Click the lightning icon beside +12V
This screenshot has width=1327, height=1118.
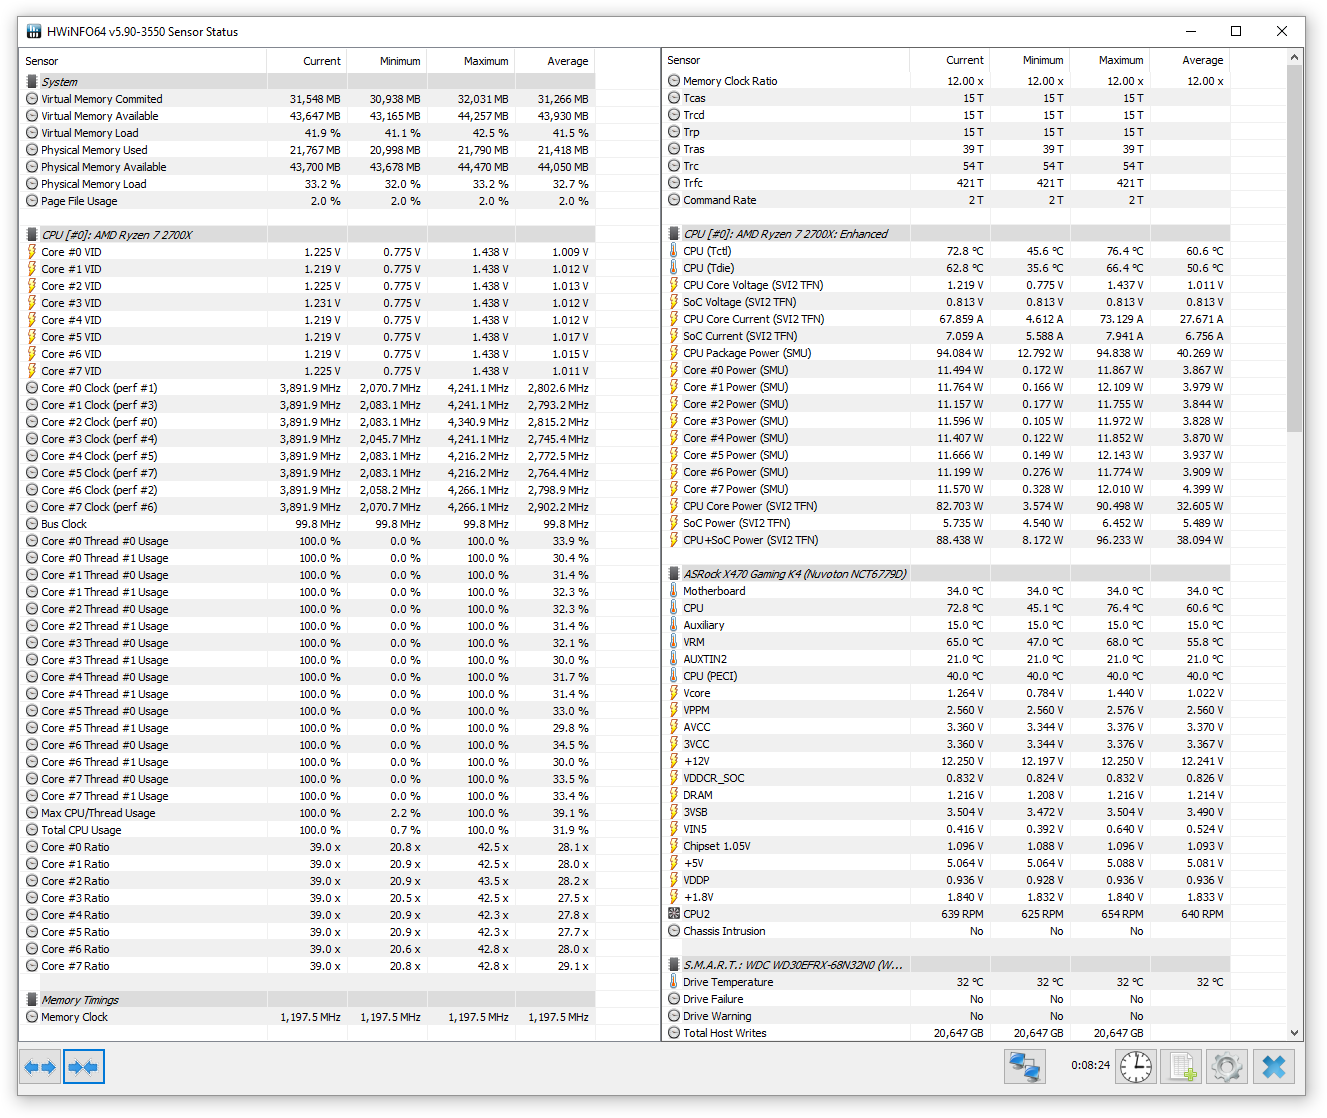[674, 761]
